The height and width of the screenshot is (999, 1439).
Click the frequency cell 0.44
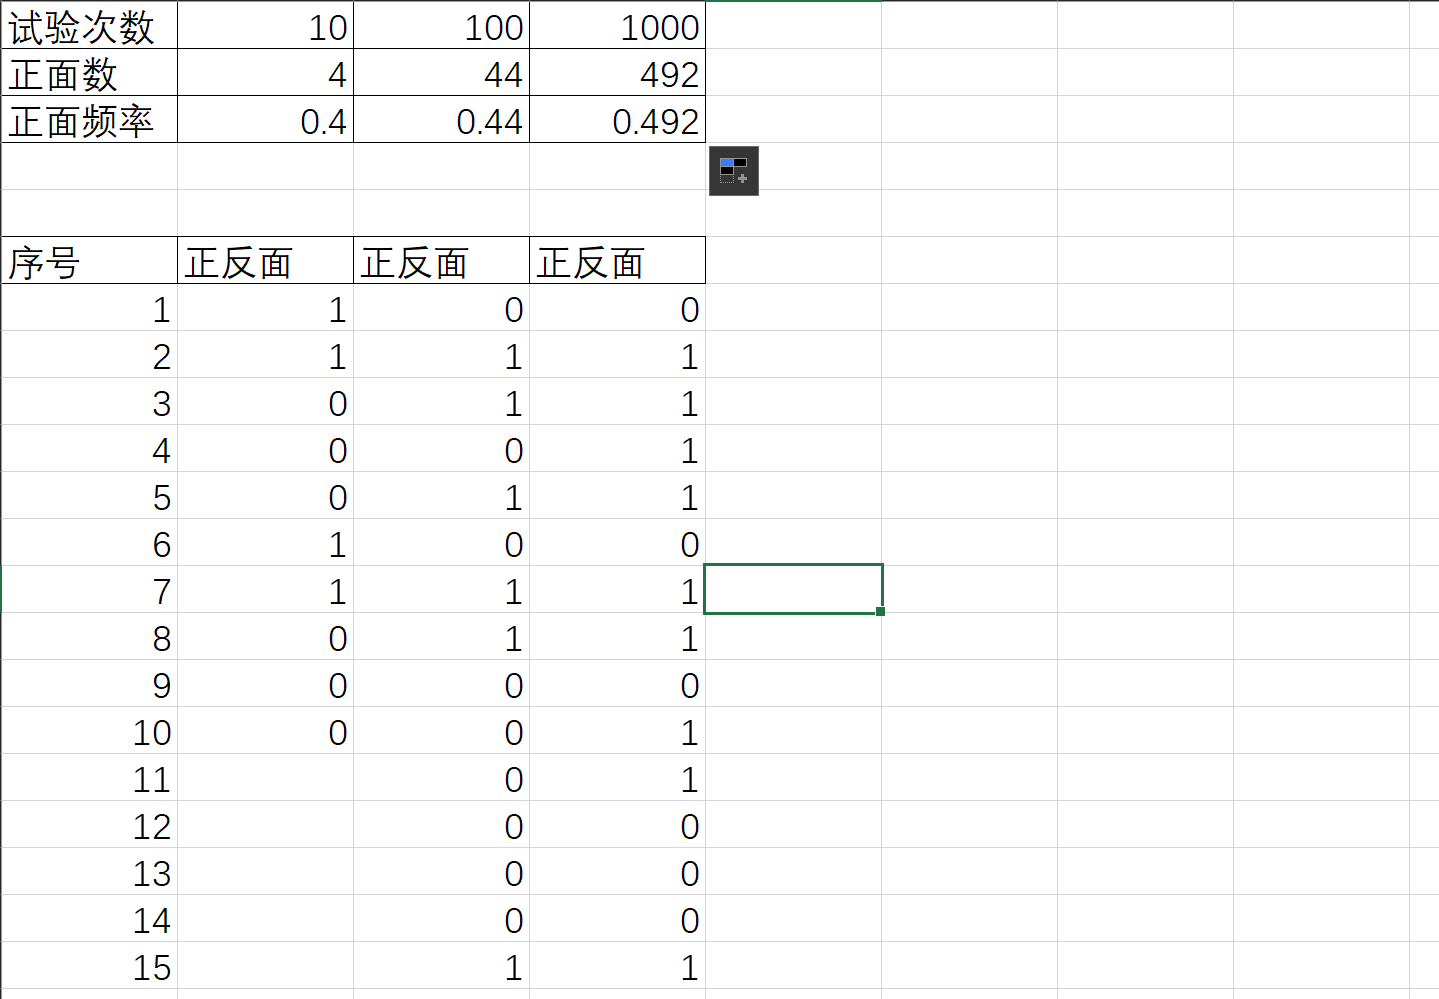[x=442, y=119]
